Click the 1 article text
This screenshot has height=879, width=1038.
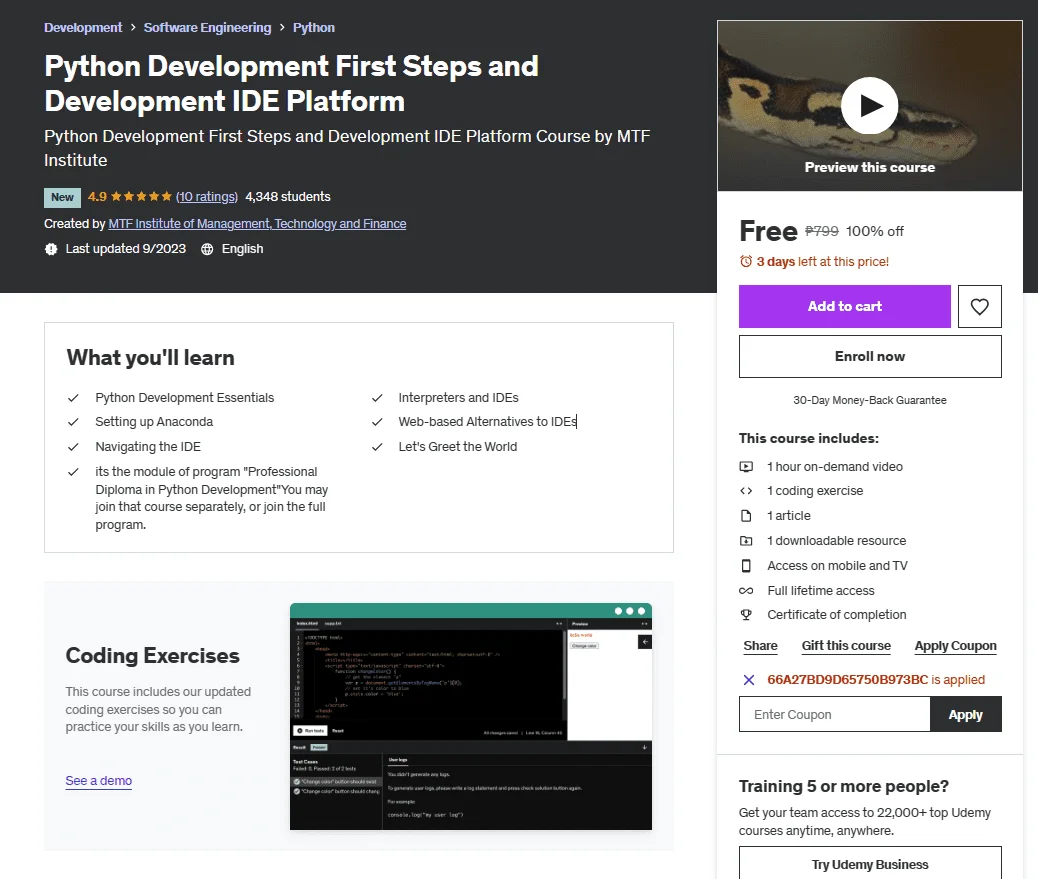[788, 516]
